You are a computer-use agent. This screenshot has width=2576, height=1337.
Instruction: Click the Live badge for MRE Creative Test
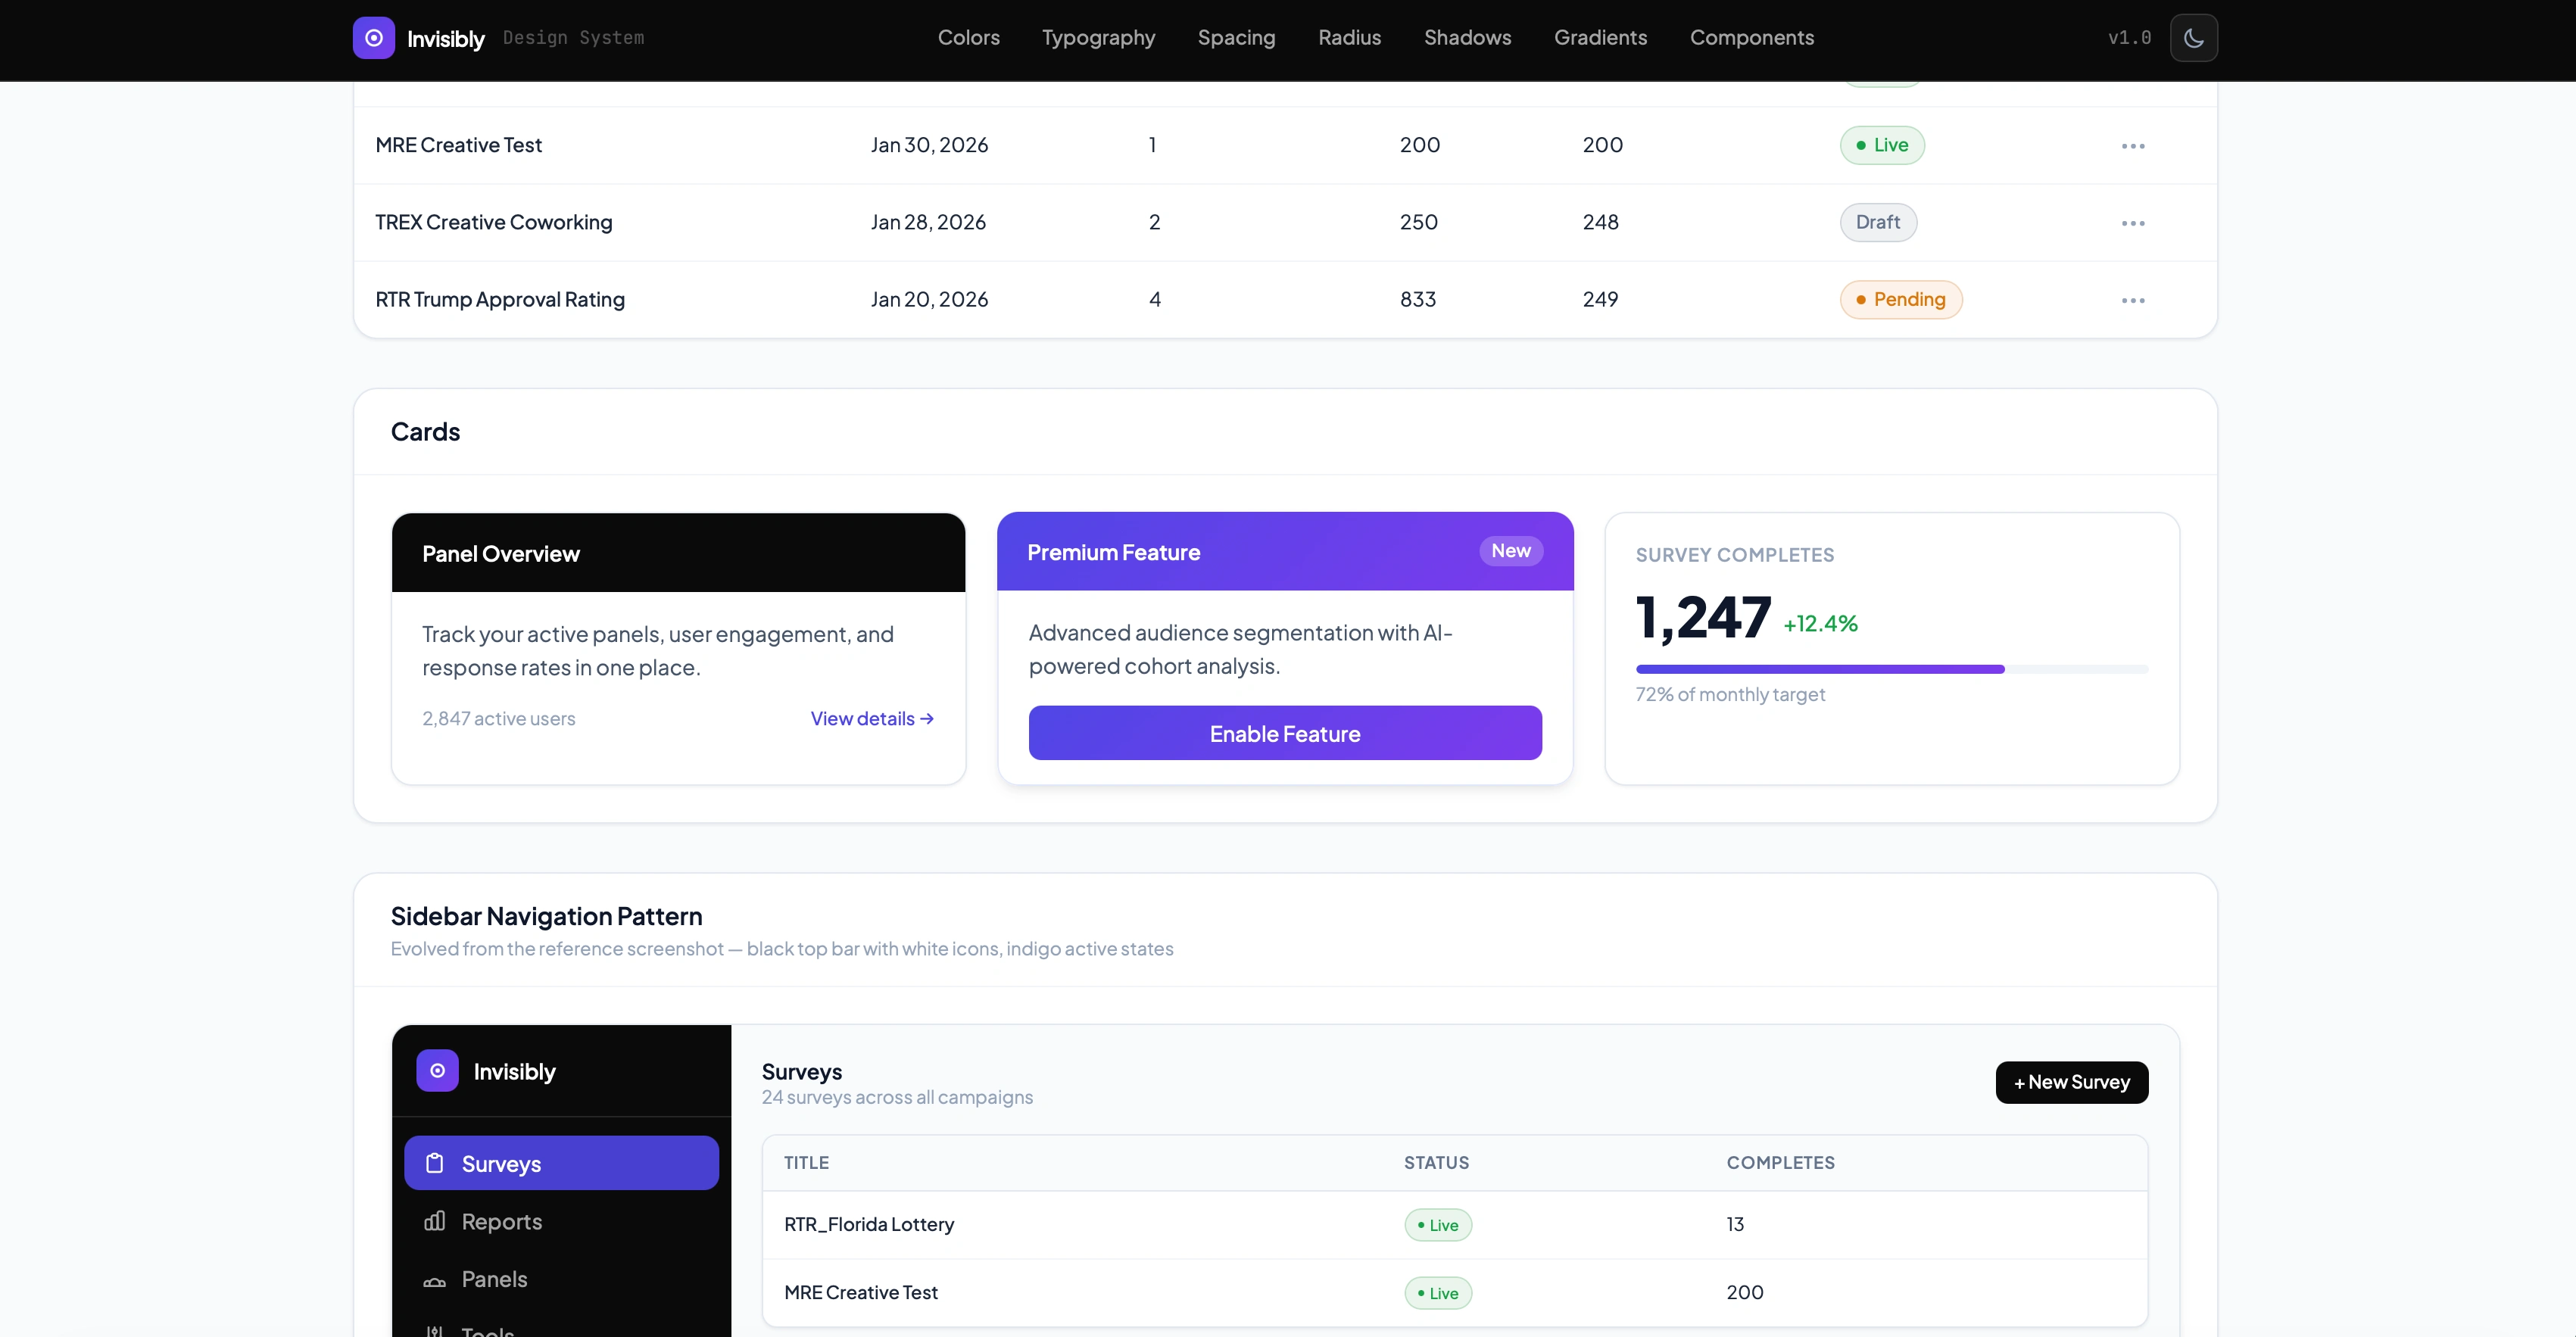1881,145
